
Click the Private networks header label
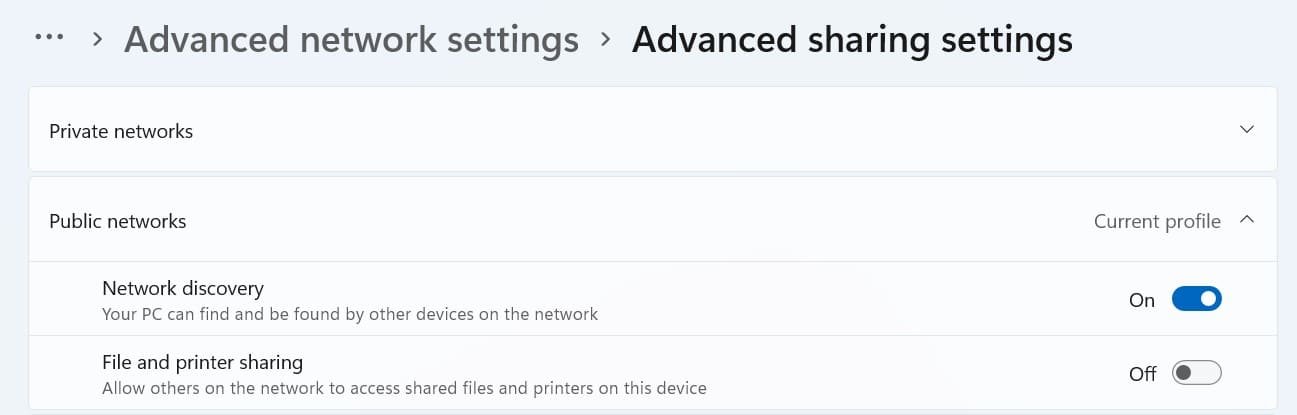pyautogui.click(x=121, y=131)
